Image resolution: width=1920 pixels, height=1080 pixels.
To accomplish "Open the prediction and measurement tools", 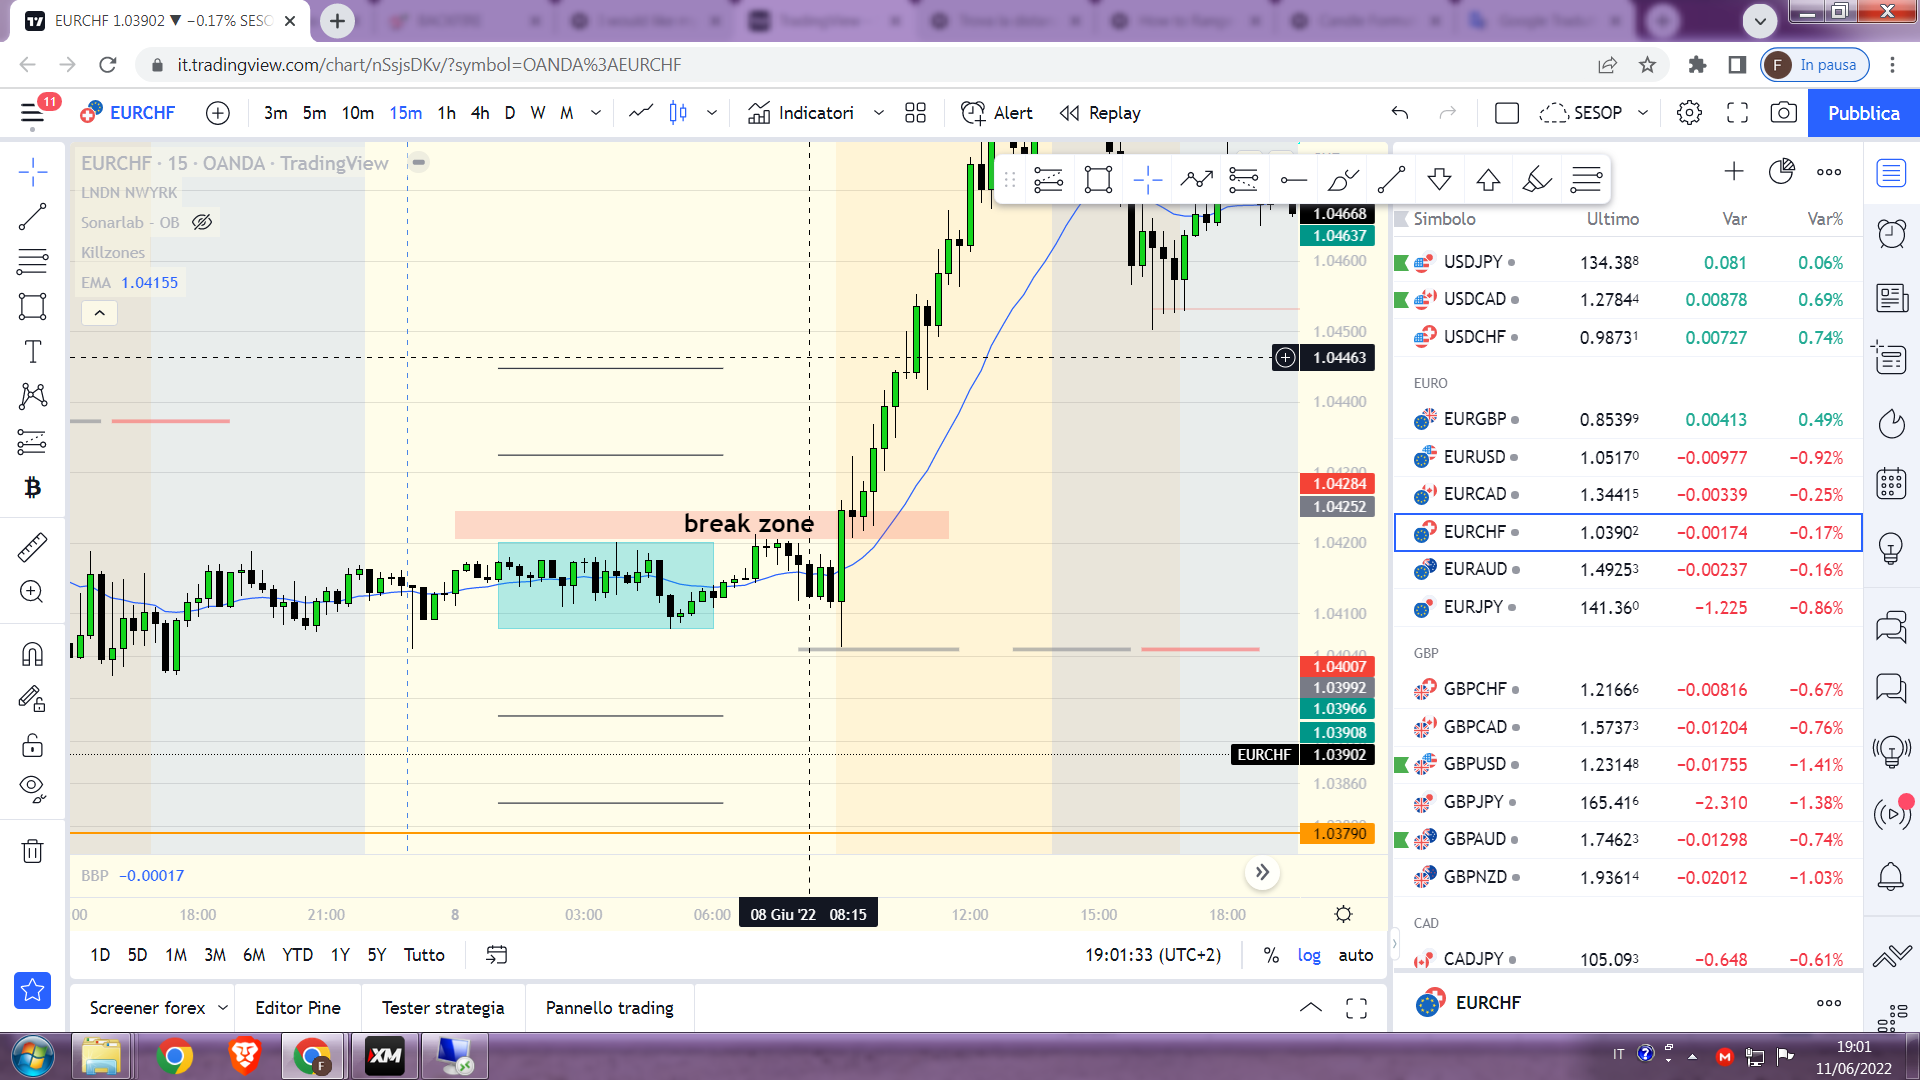I will [x=33, y=442].
